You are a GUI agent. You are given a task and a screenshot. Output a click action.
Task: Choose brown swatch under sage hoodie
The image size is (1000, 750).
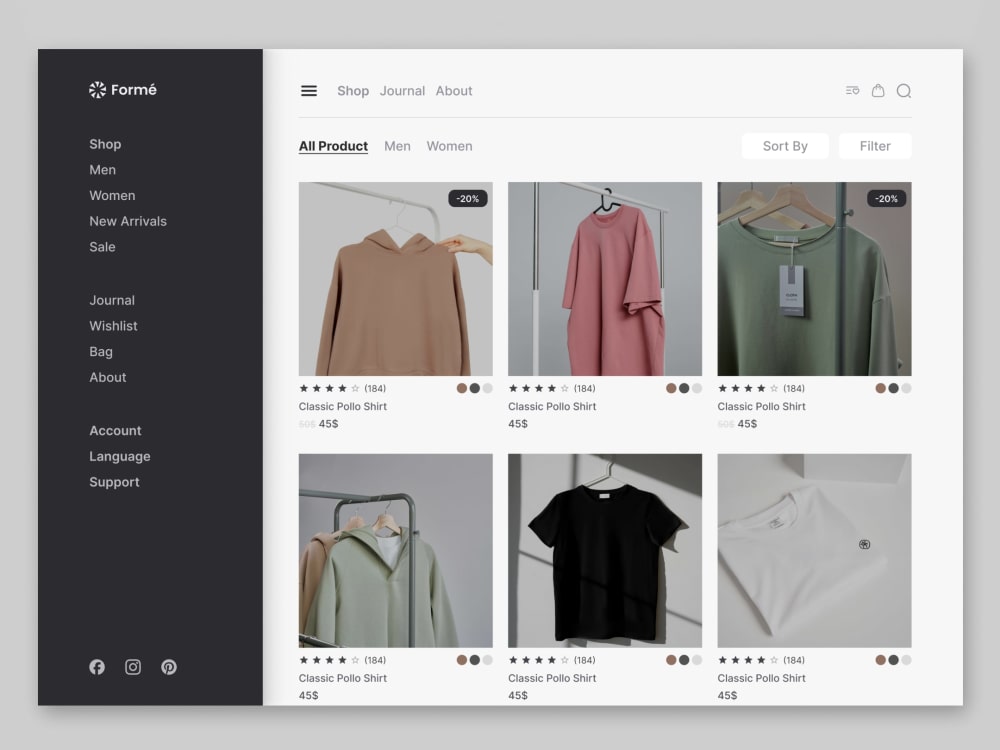tap(462, 660)
